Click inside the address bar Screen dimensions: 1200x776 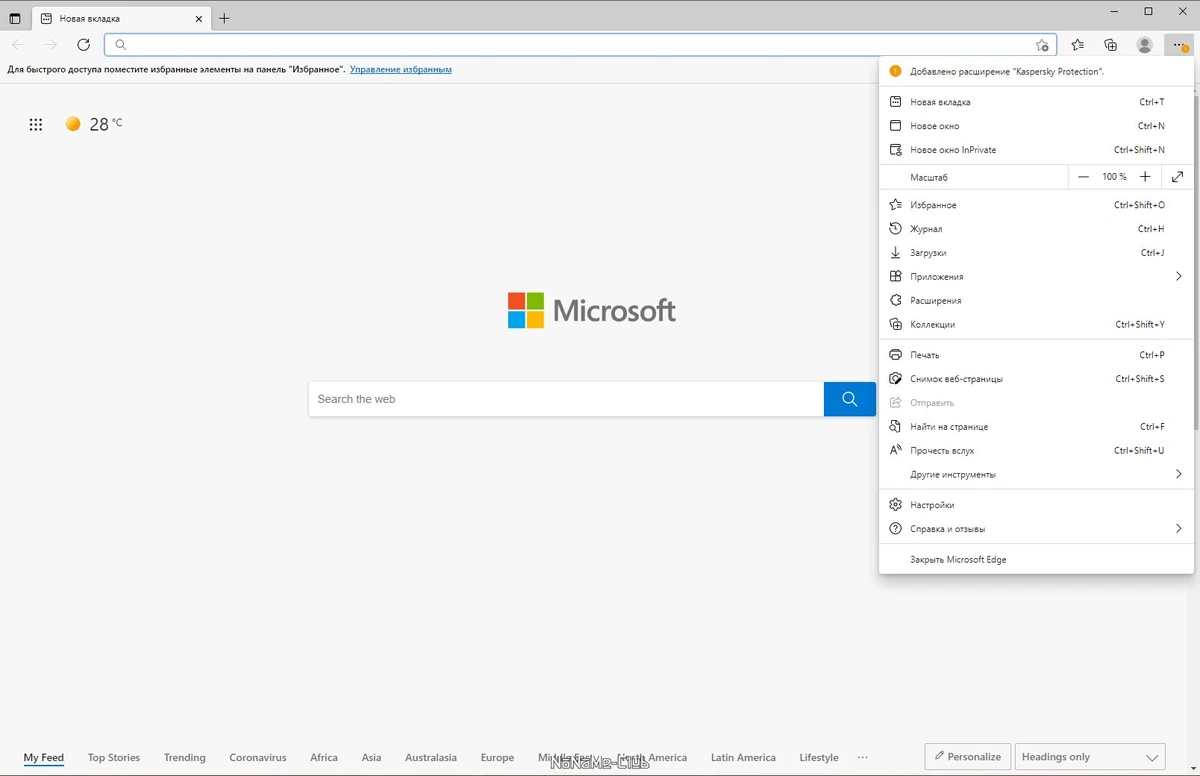coord(580,44)
